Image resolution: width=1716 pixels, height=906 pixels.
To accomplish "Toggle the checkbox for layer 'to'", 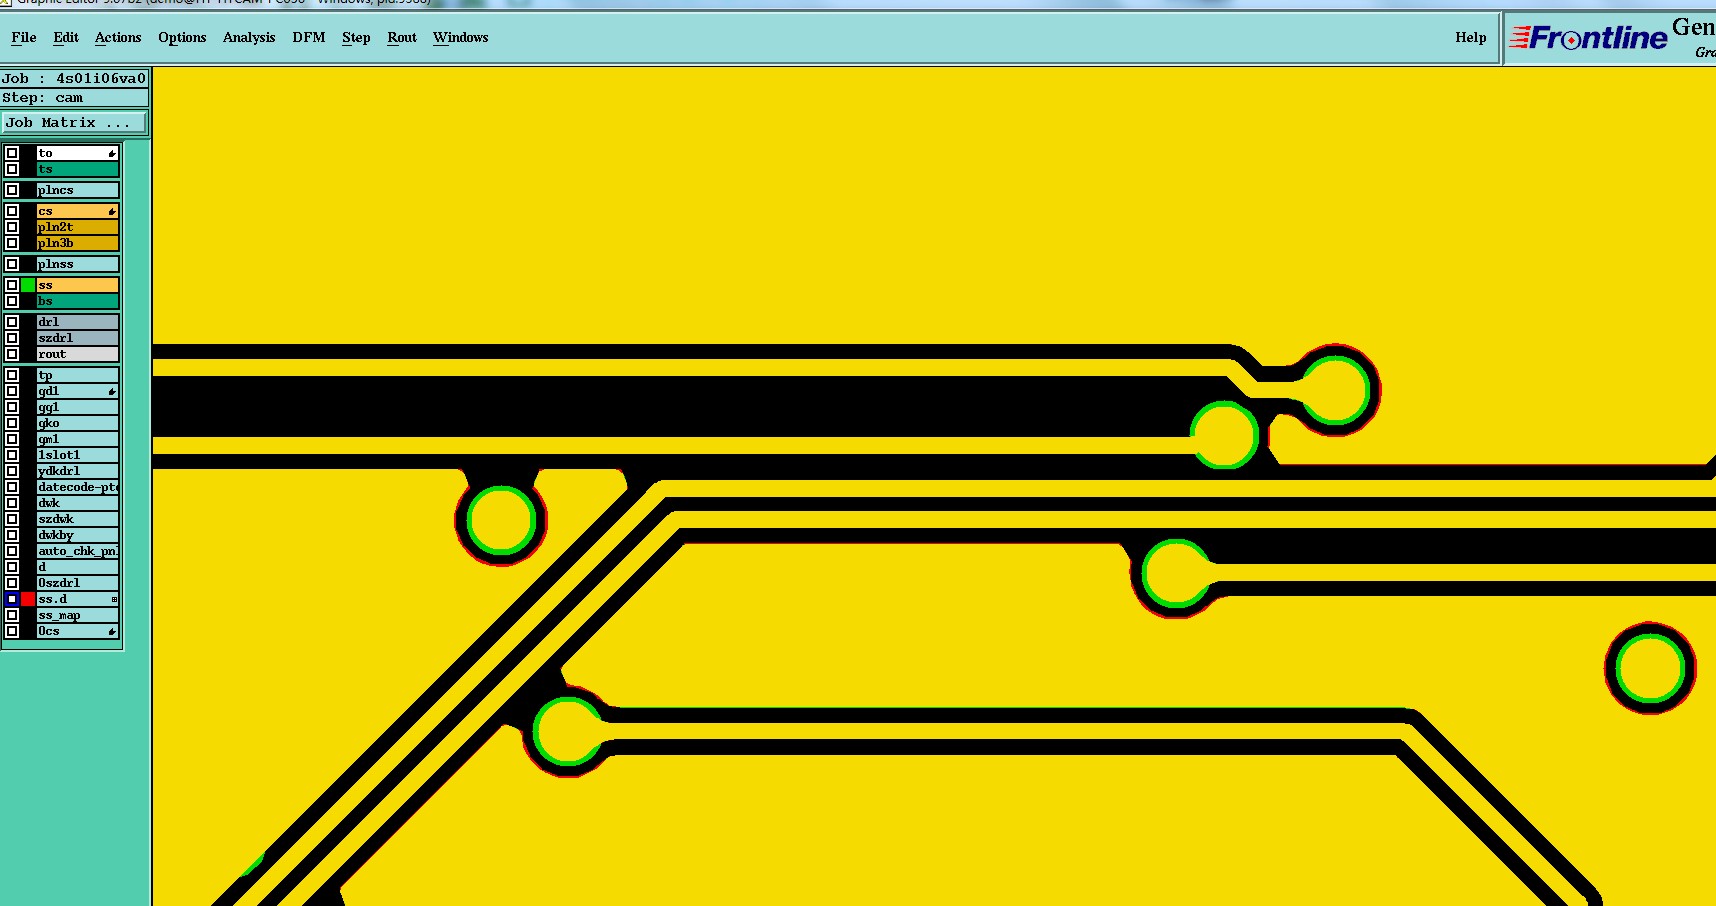I will pyautogui.click(x=12, y=153).
